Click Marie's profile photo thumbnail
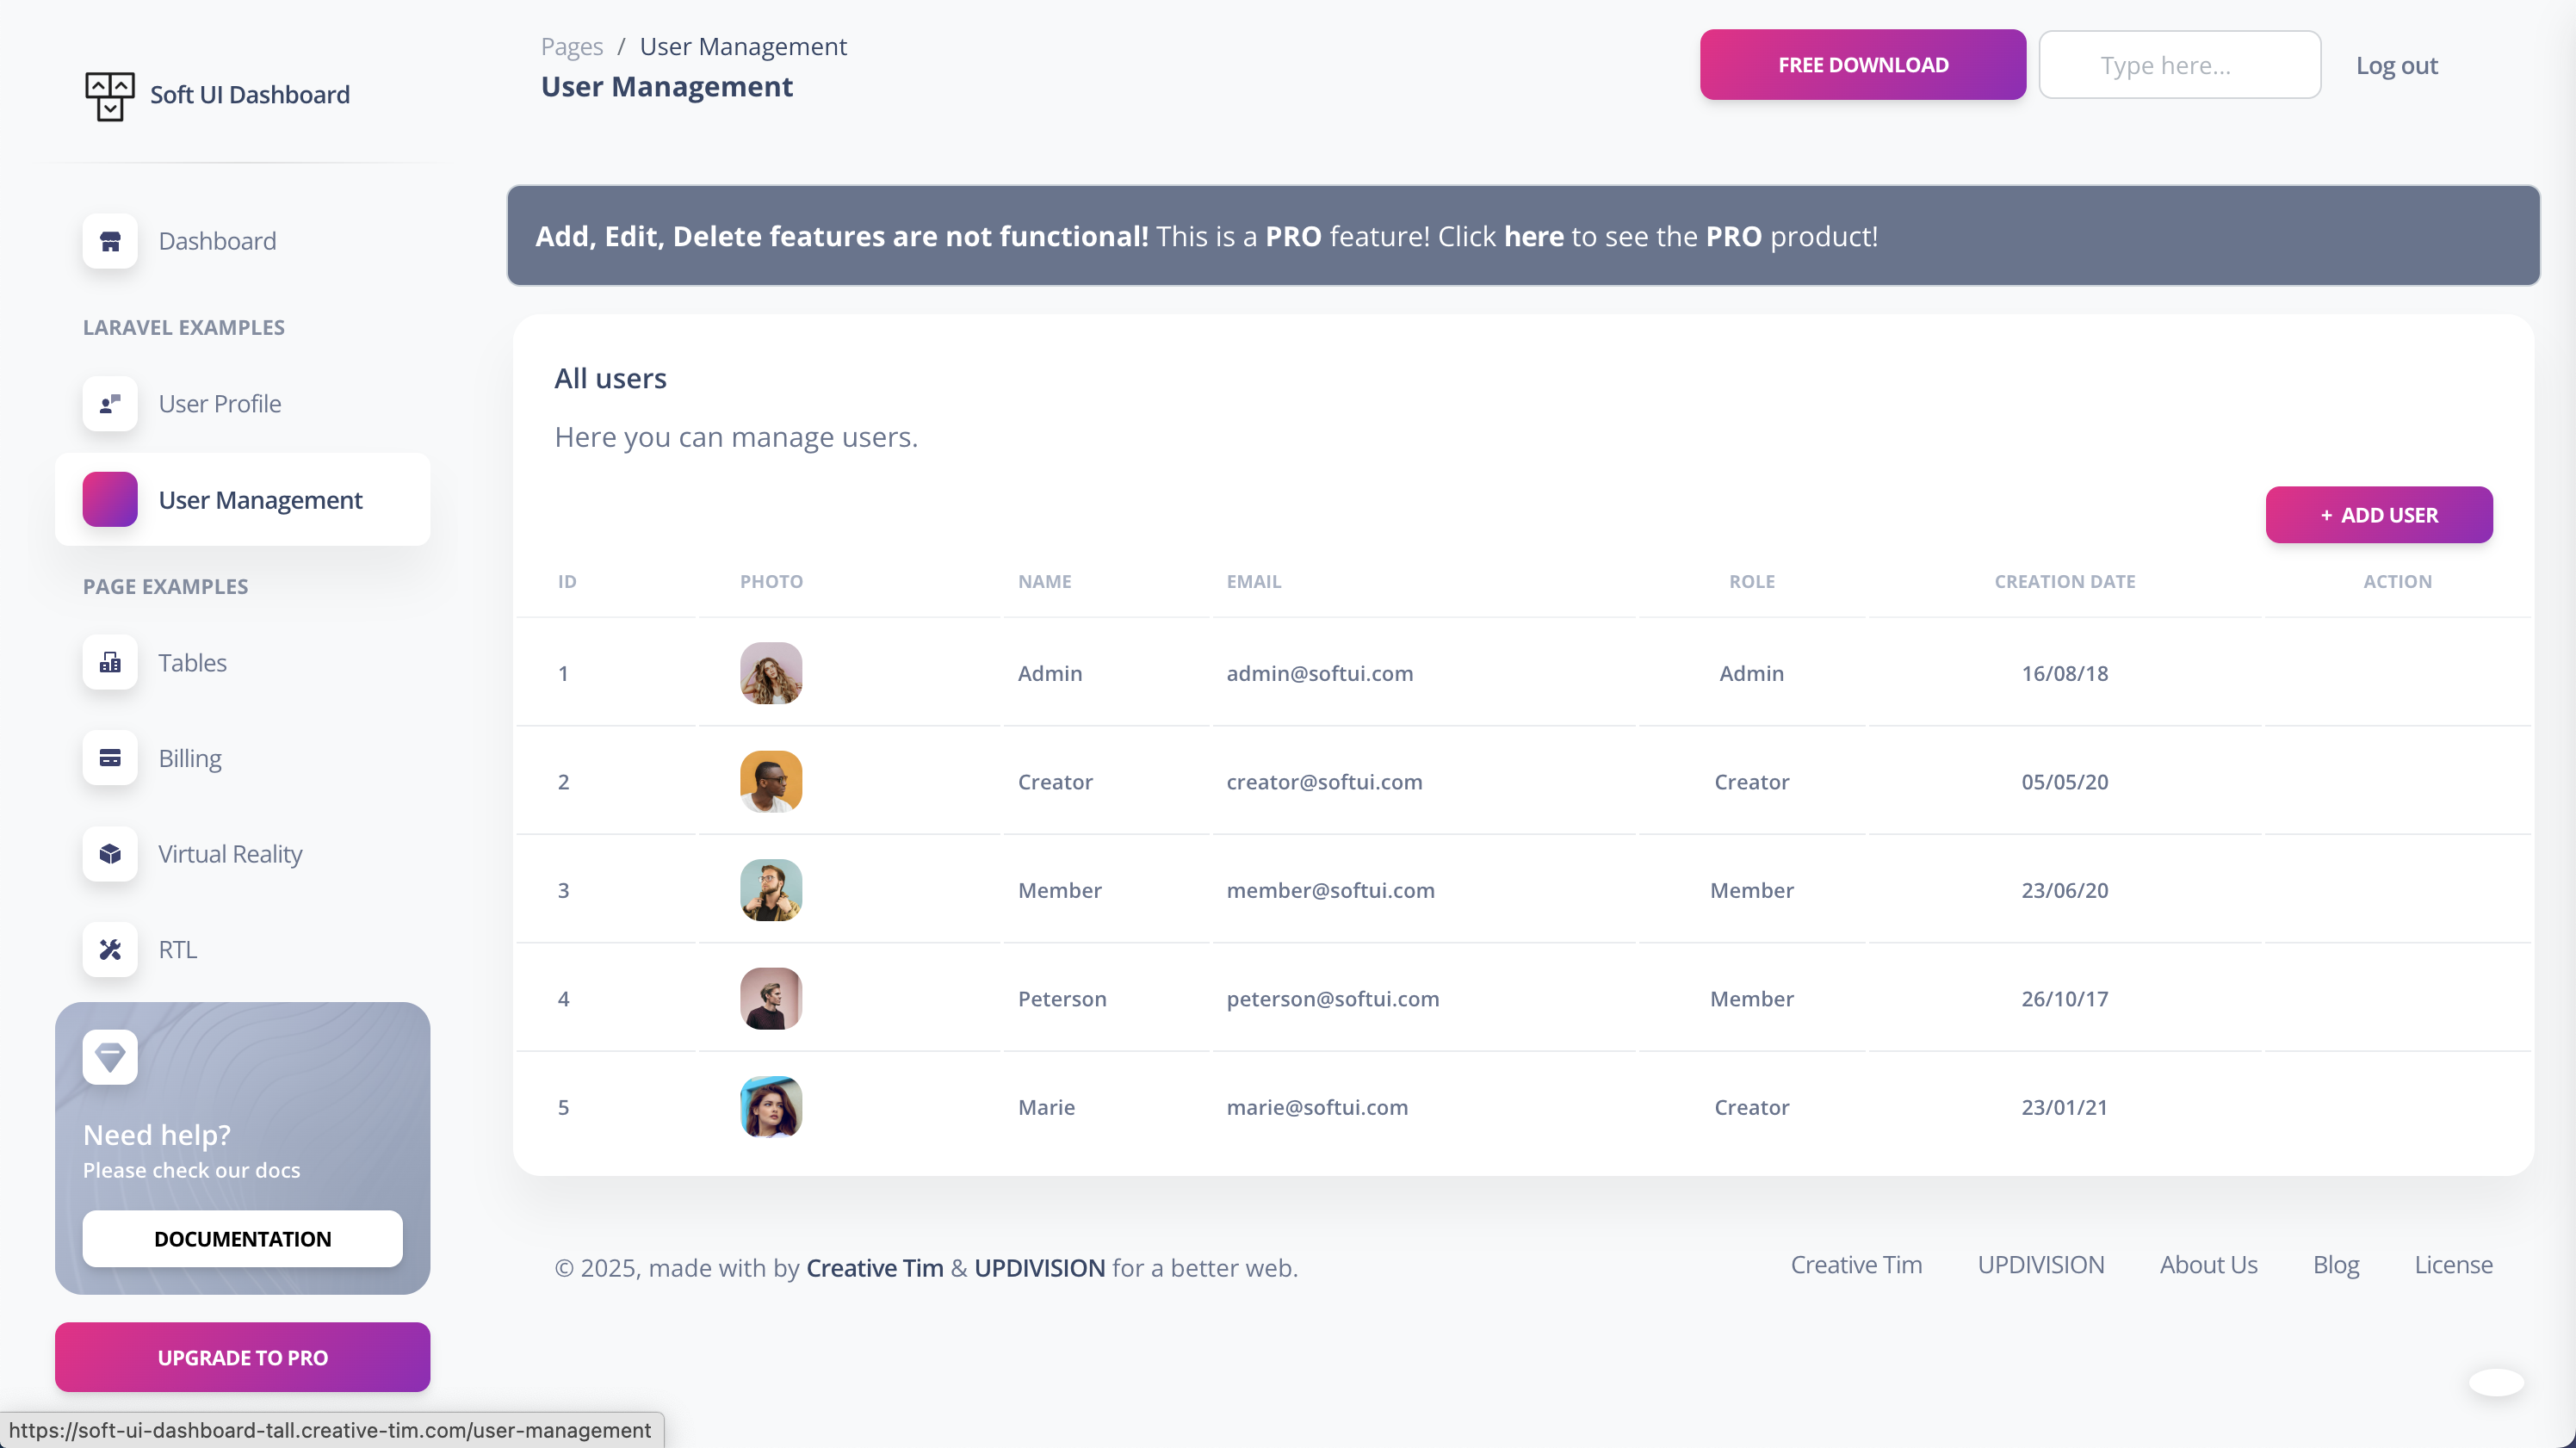The width and height of the screenshot is (2576, 1448). coord(771,1107)
